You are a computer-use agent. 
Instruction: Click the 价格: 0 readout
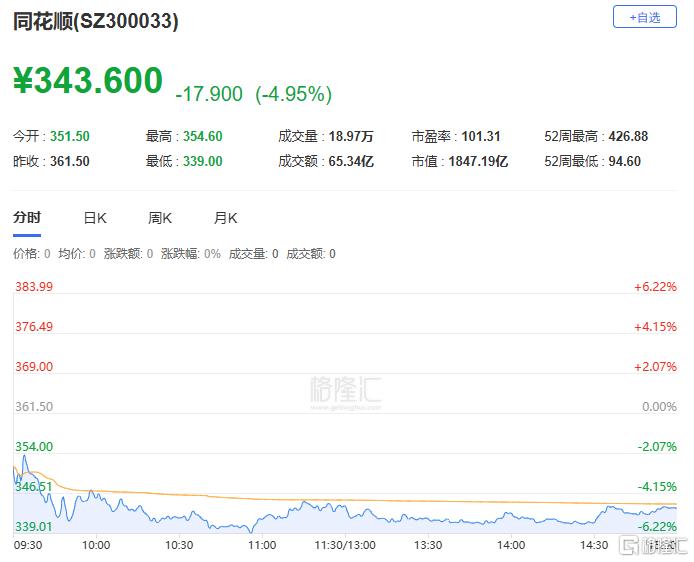[x=31, y=254]
